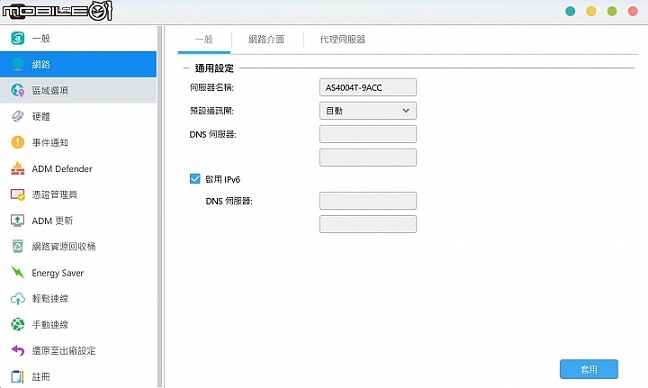
Task: Click the first IPv6 DNS 伺服器 field
Action: tap(368, 201)
